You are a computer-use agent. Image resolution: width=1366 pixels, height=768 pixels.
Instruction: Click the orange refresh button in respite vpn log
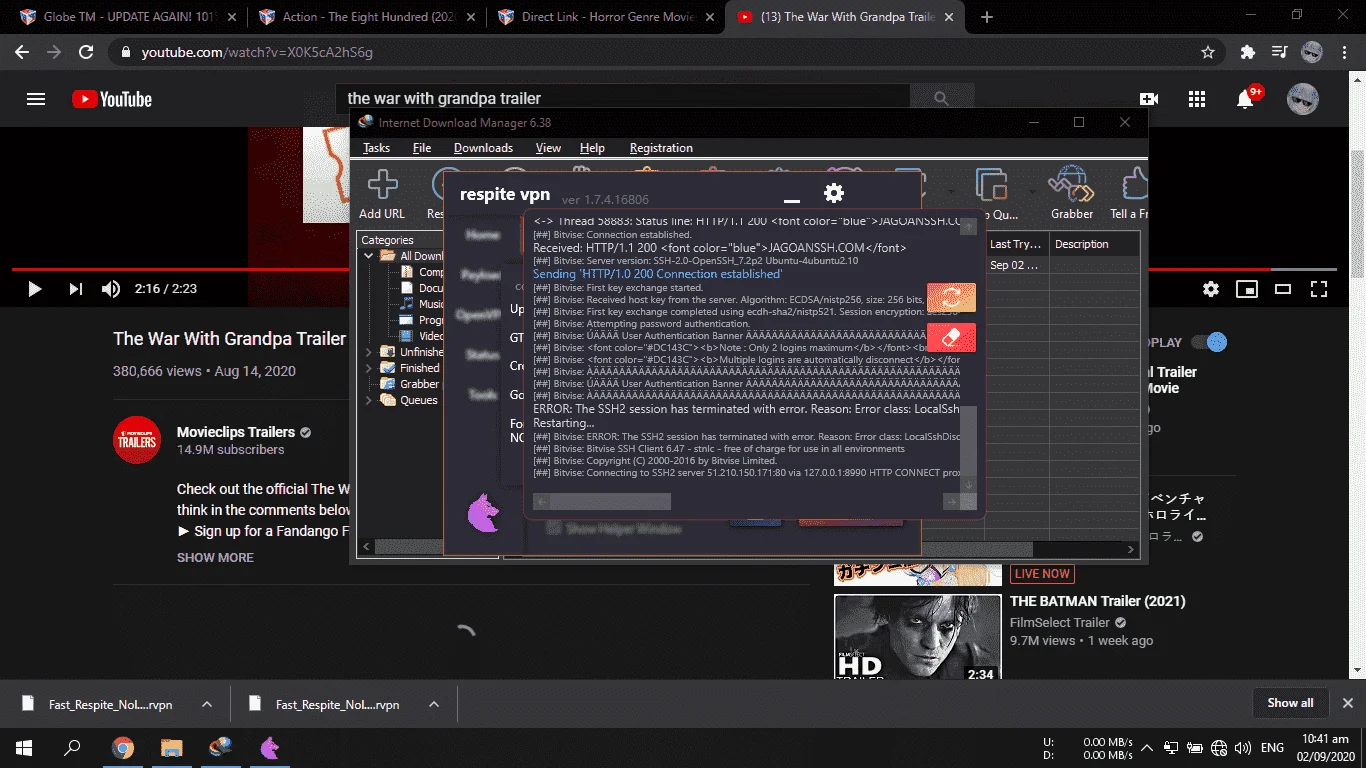point(951,298)
